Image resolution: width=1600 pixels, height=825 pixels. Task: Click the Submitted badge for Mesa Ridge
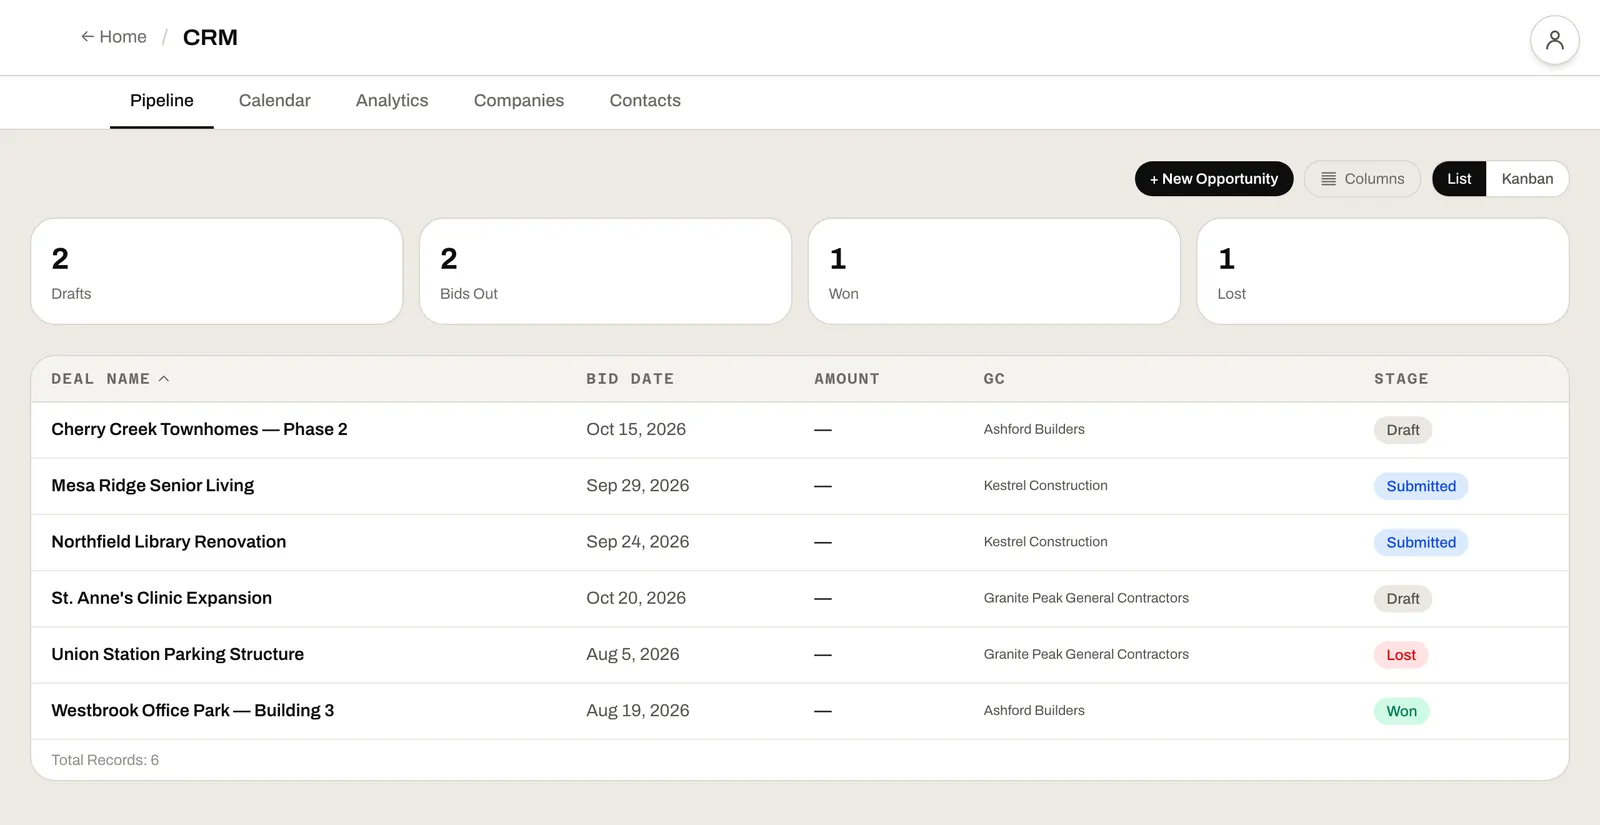click(1421, 486)
